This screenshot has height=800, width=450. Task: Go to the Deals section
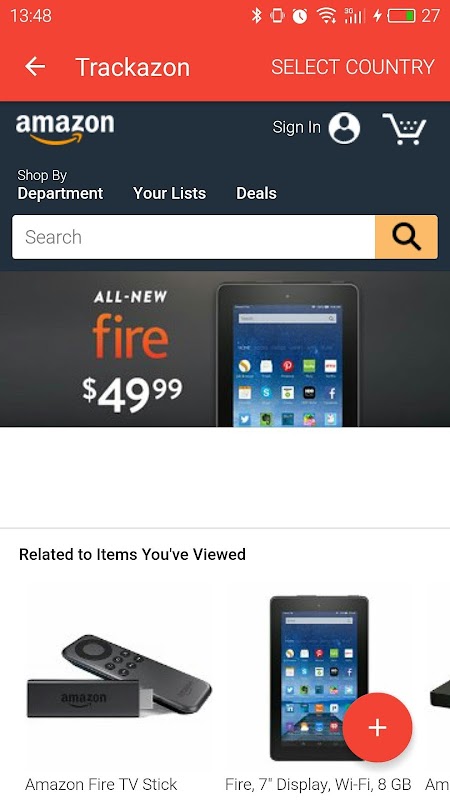click(x=256, y=193)
